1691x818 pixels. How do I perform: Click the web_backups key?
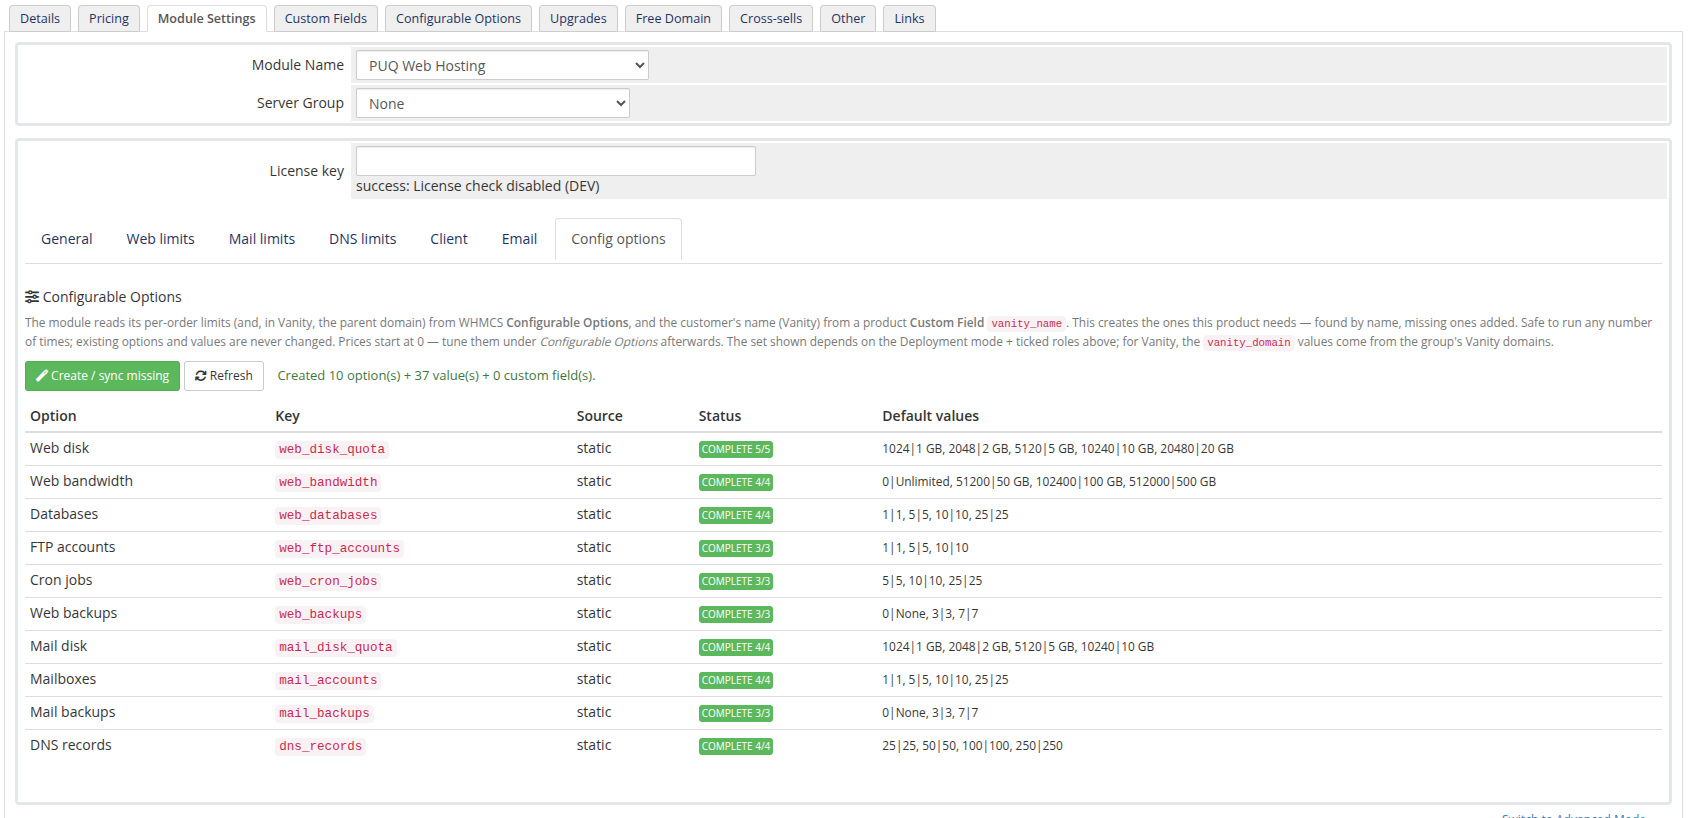[320, 615]
